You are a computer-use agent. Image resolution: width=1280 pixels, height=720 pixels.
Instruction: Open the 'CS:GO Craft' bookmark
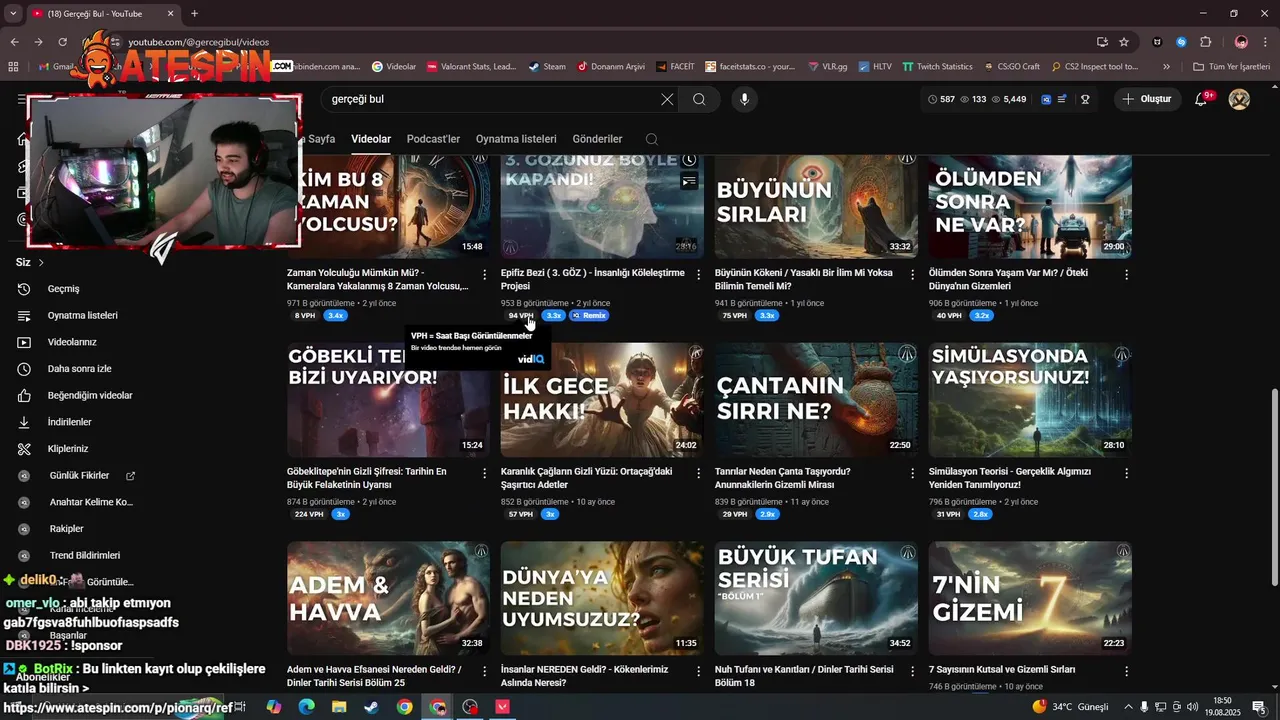click(1010, 67)
